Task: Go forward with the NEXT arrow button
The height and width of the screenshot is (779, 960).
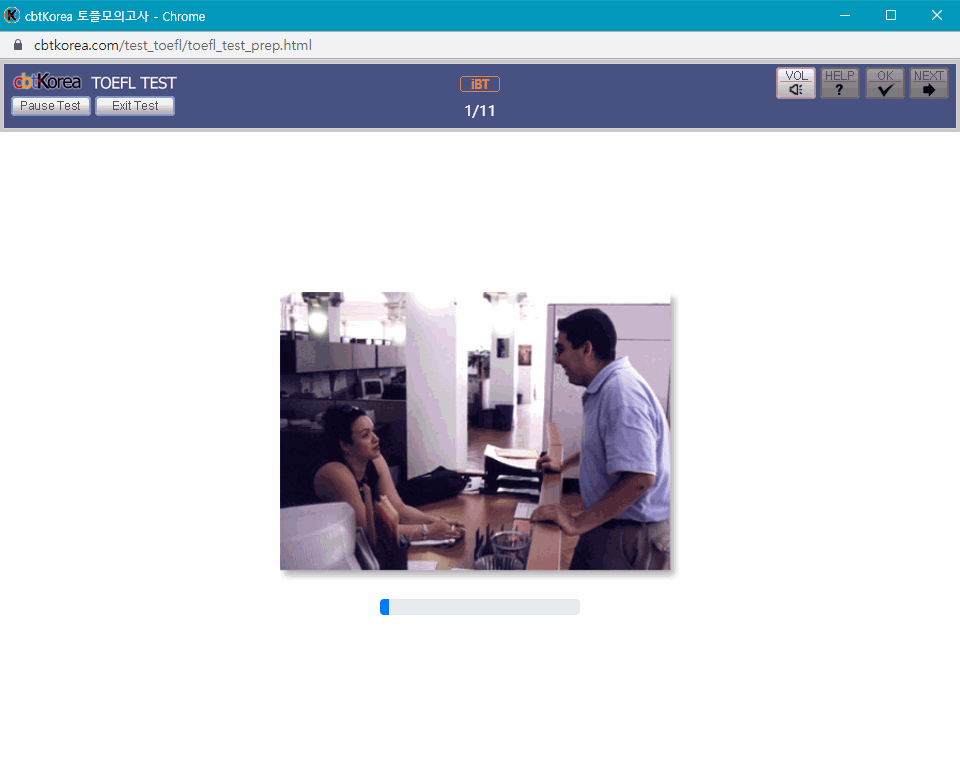Action: click(x=928, y=83)
